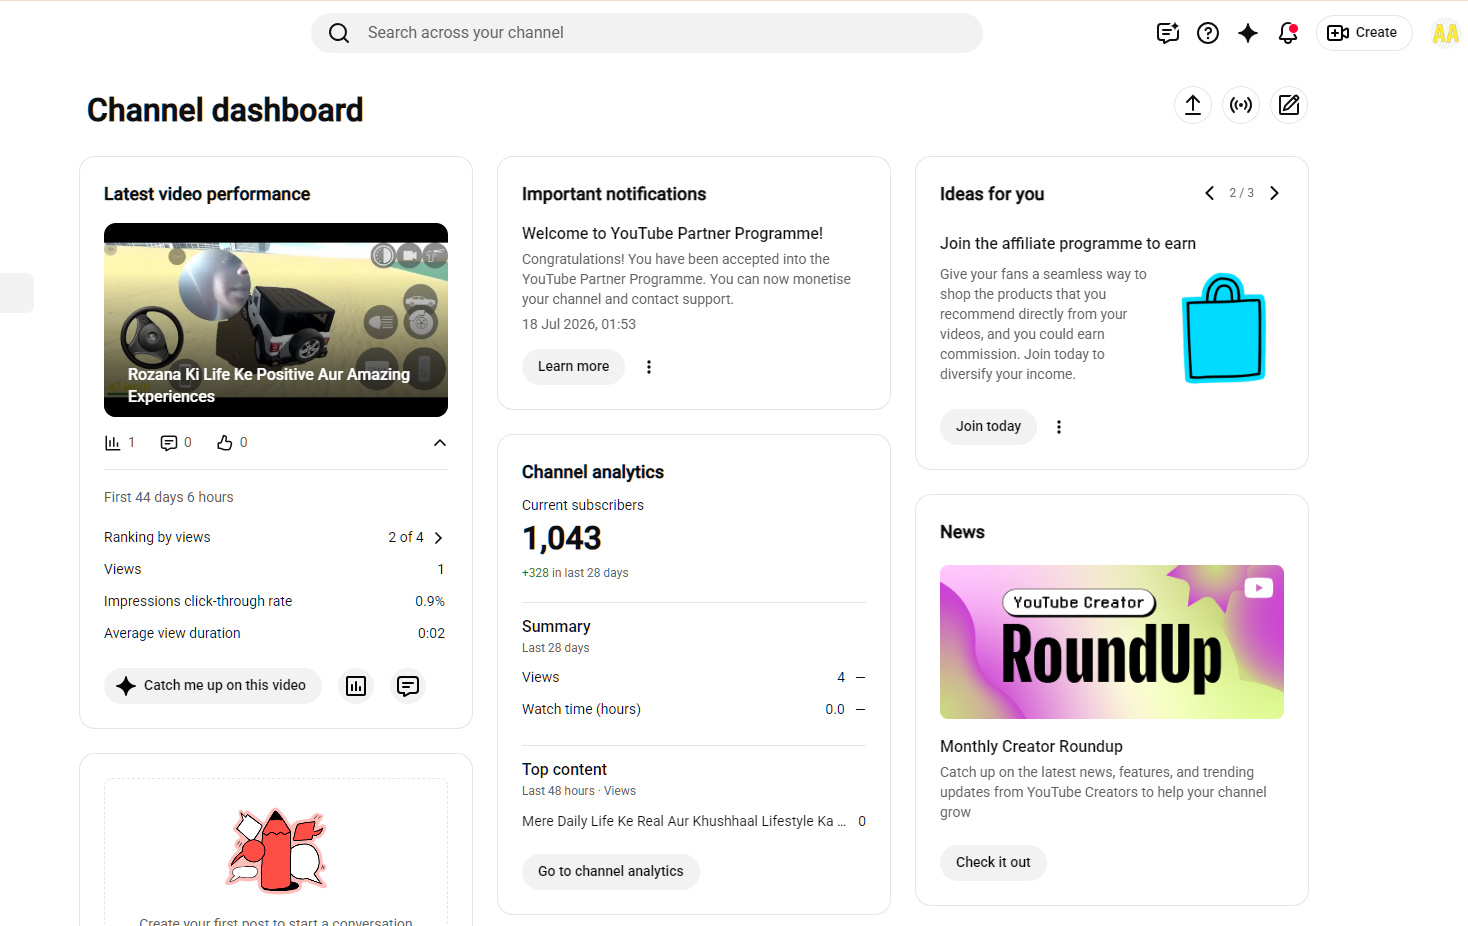This screenshot has height=926, width=1468.
Task: Open the YouTube Creator RoundUp thumbnail
Action: (1112, 642)
